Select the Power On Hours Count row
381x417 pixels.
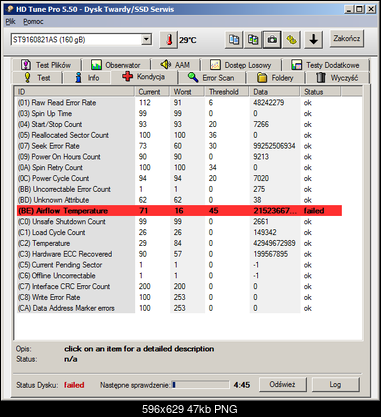pyautogui.click(x=179, y=157)
